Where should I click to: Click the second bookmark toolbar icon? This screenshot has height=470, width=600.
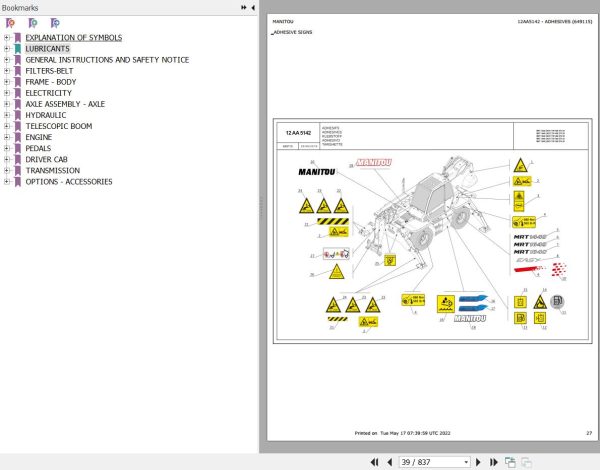(x=33, y=23)
